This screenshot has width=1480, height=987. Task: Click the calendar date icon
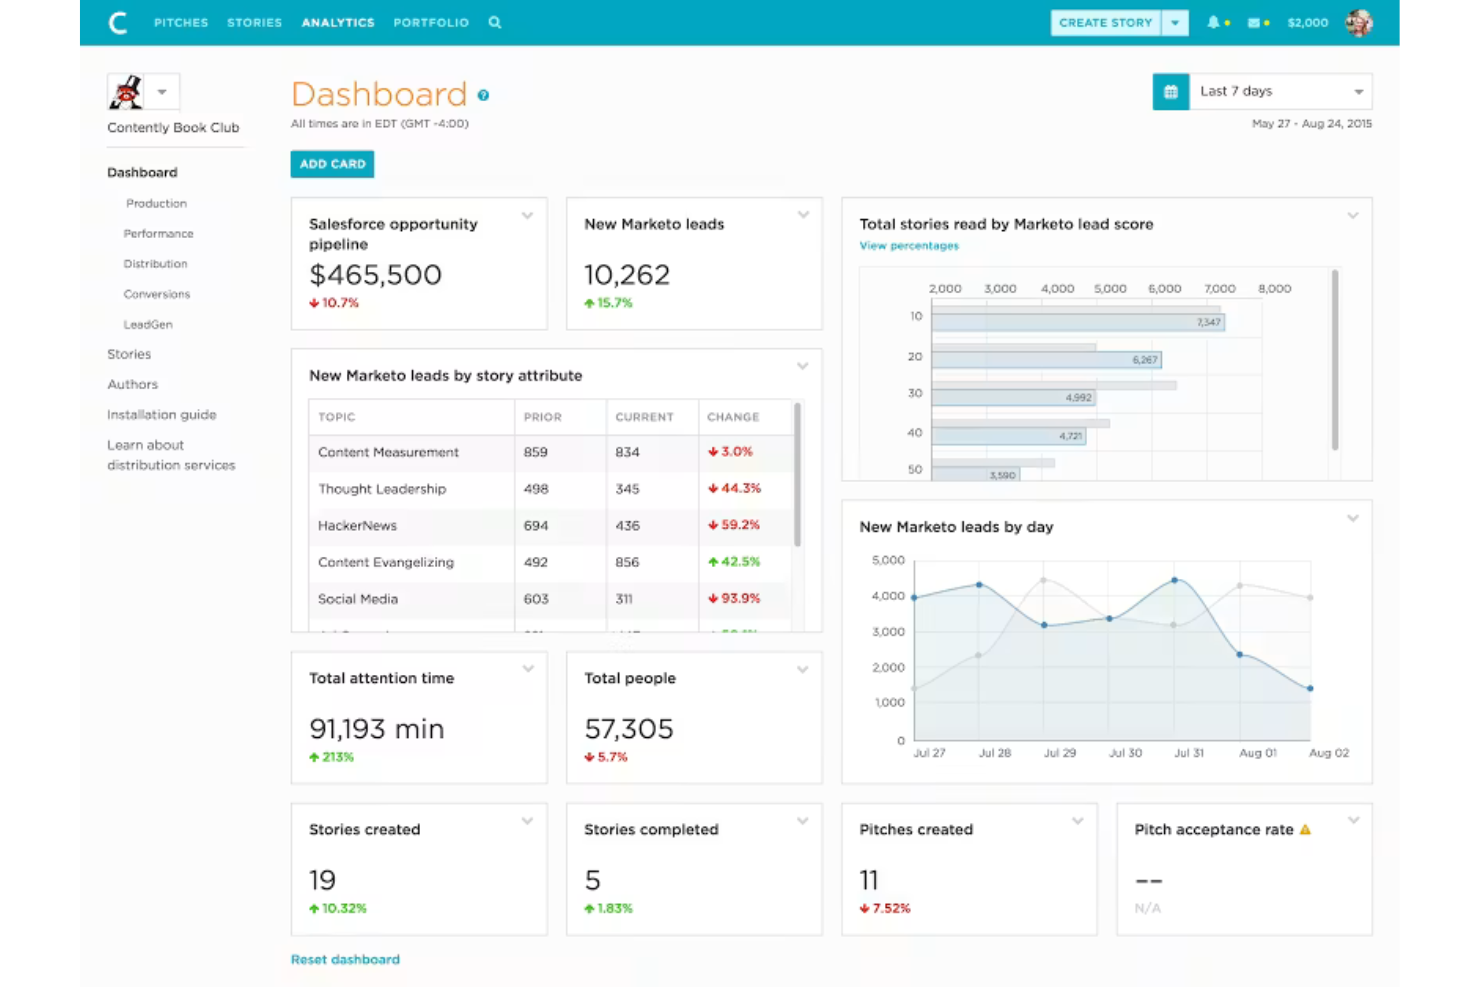[1171, 91]
